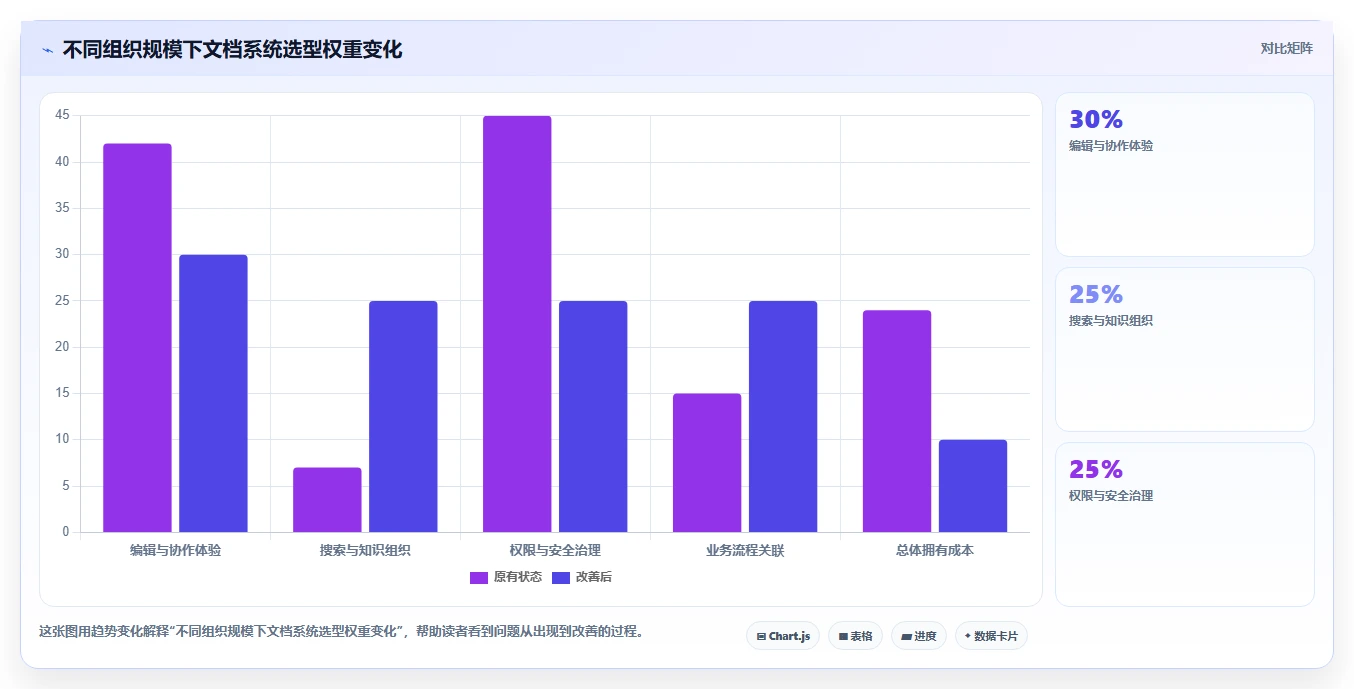Click the purple 原有状态 legend swatch

pyautogui.click(x=479, y=577)
